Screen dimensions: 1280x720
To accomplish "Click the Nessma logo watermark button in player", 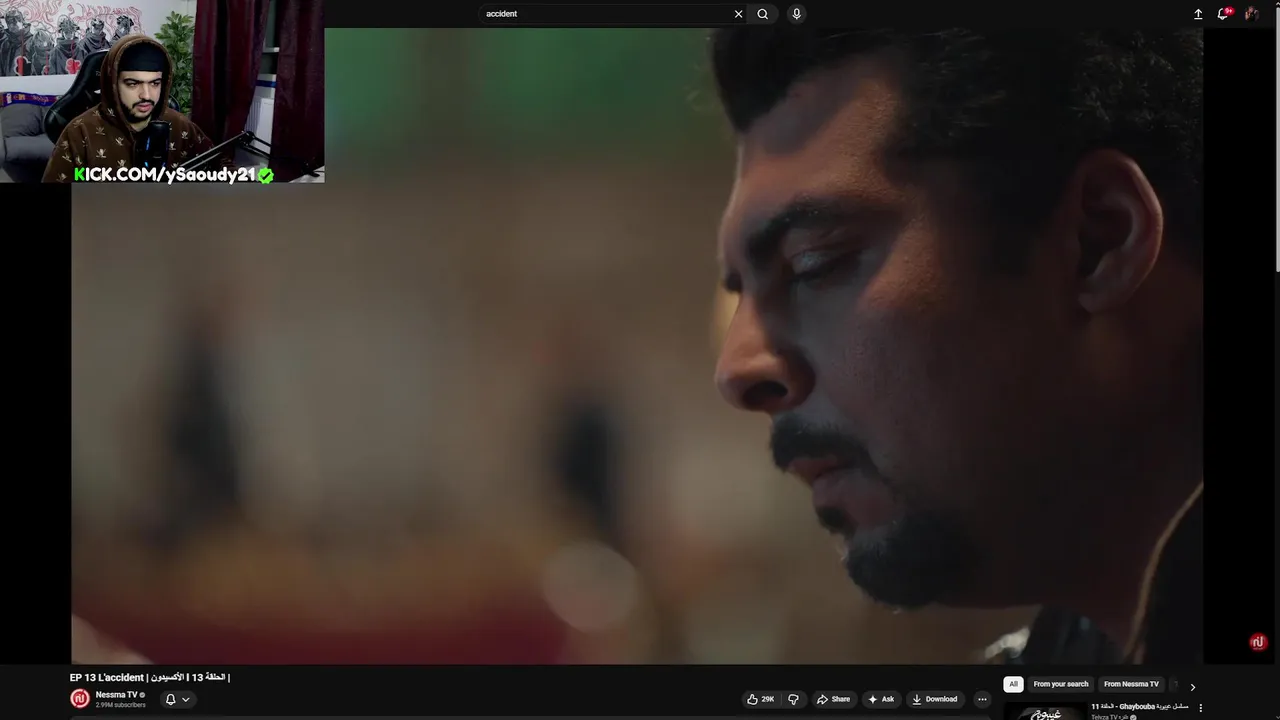I will tap(1258, 643).
